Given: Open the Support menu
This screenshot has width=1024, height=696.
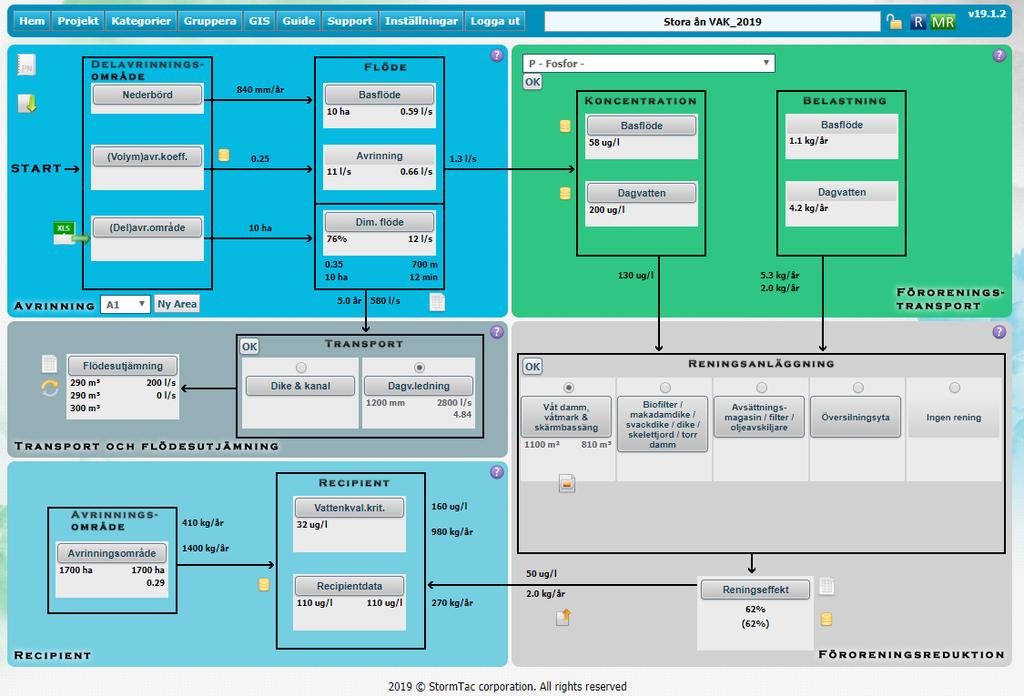Looking at the screenshot, I should (349, 21).
